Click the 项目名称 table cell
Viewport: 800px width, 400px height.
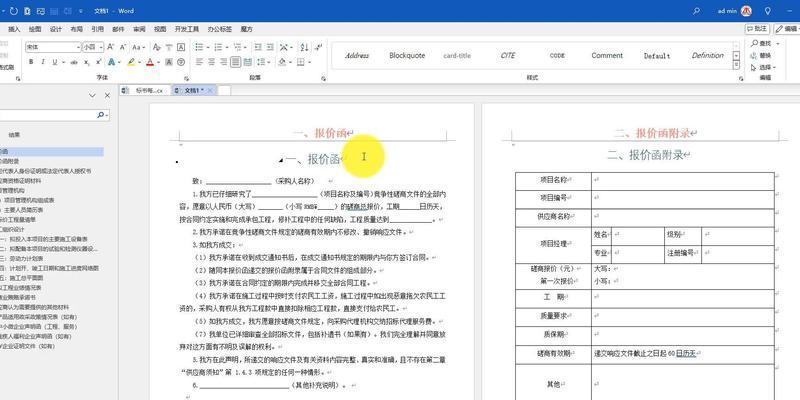point(553,180)
